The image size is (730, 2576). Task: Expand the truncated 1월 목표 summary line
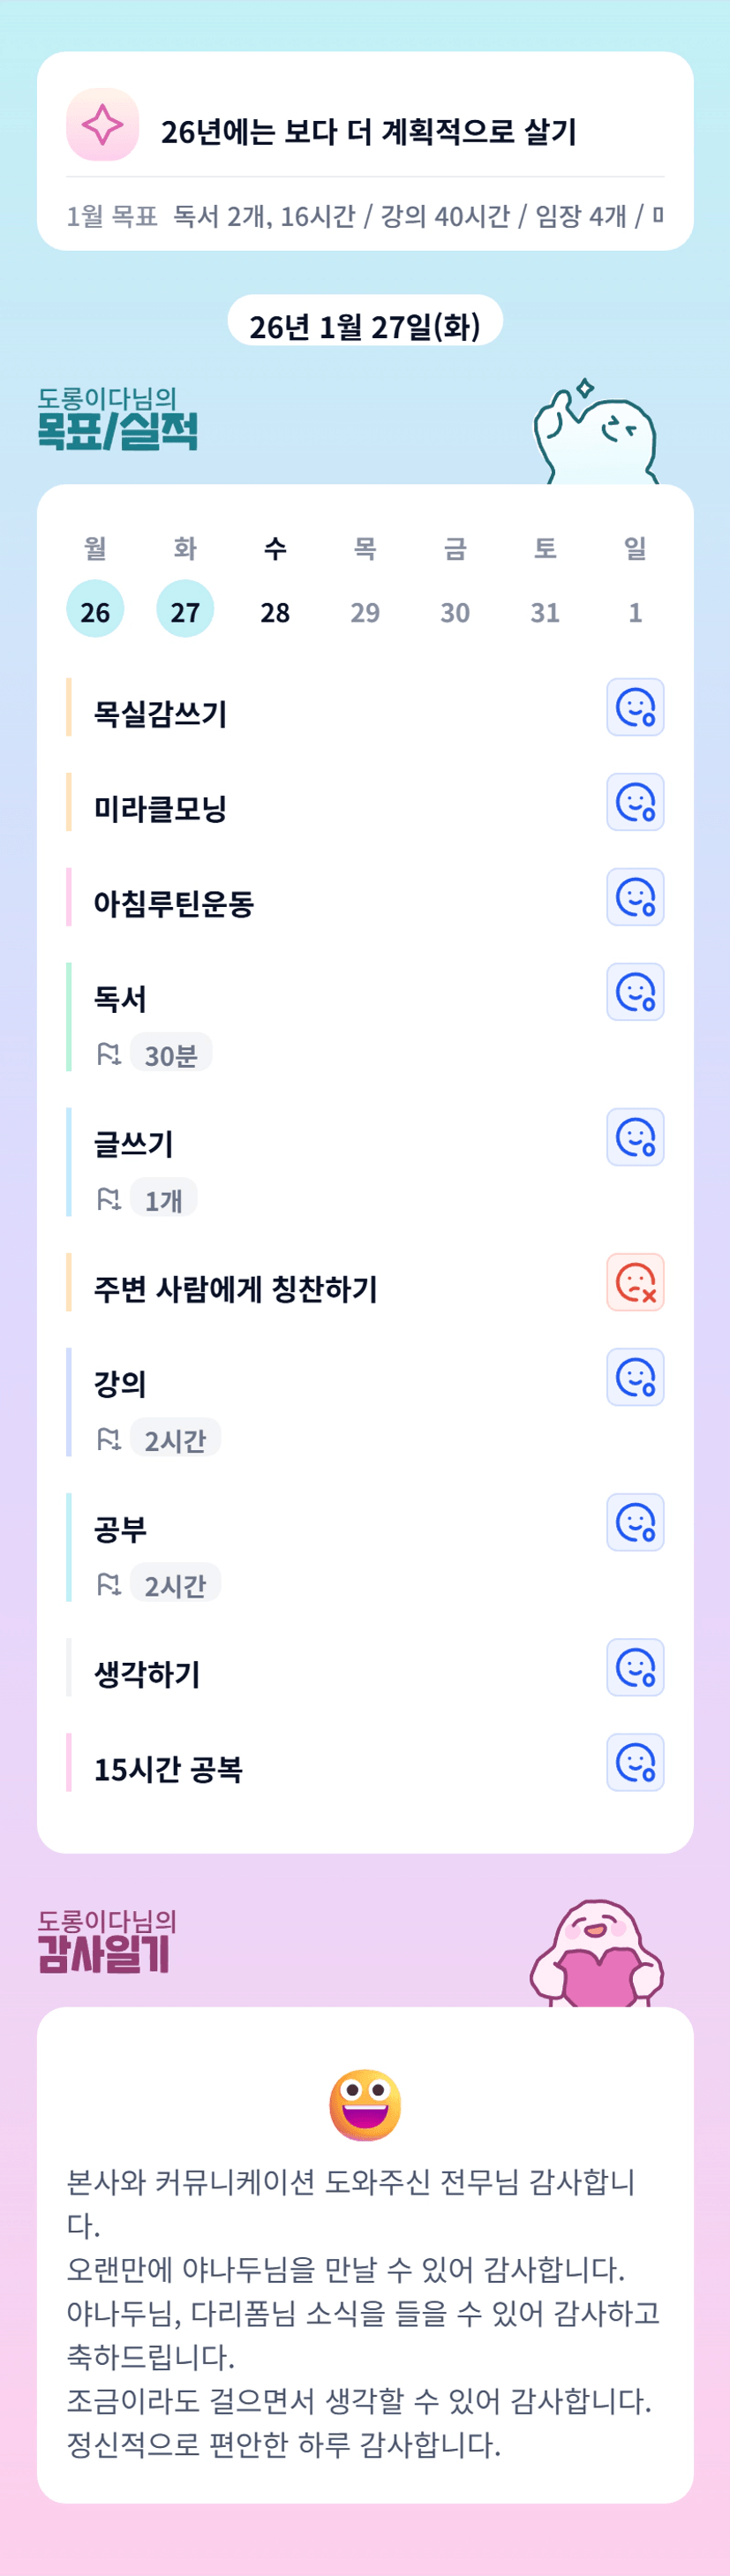[x=364, y=216]
